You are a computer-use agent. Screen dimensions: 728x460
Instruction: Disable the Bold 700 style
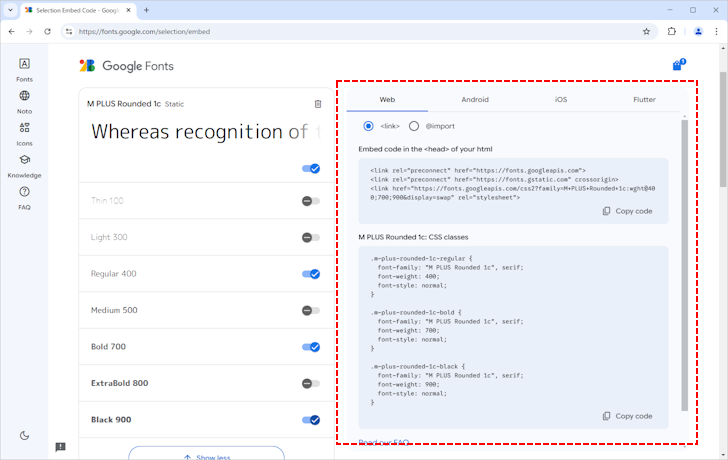[311, 347]
